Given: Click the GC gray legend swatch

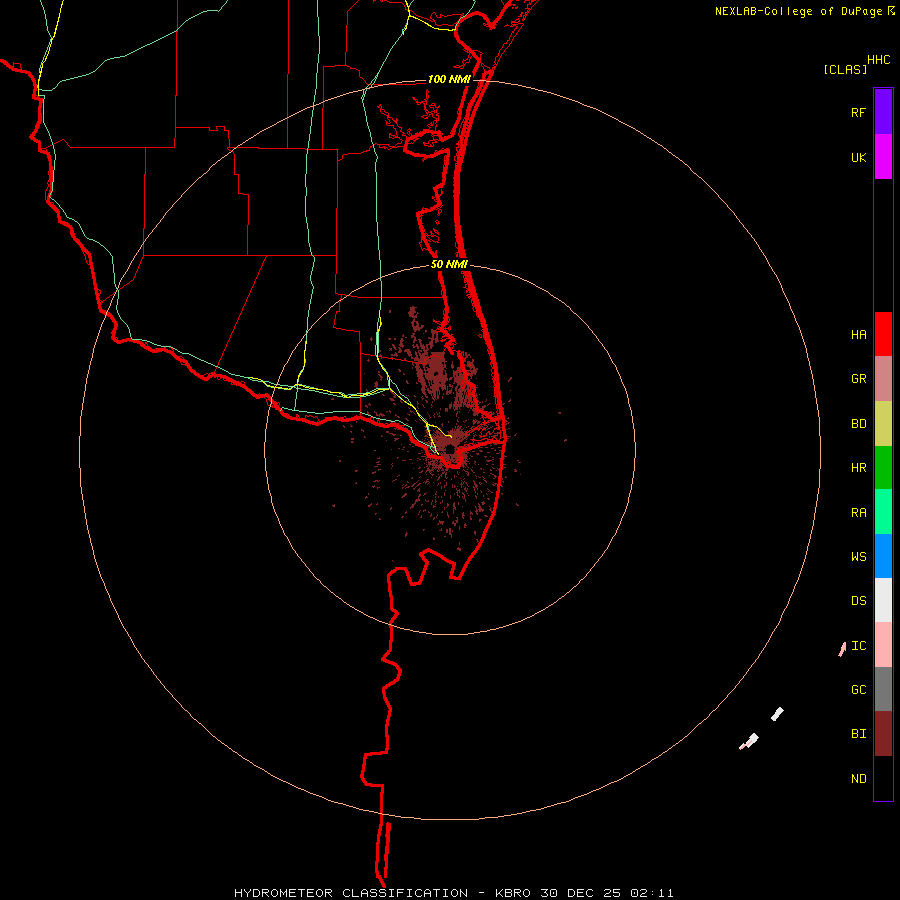Looking at the screenshot, I should pos(883,689).
